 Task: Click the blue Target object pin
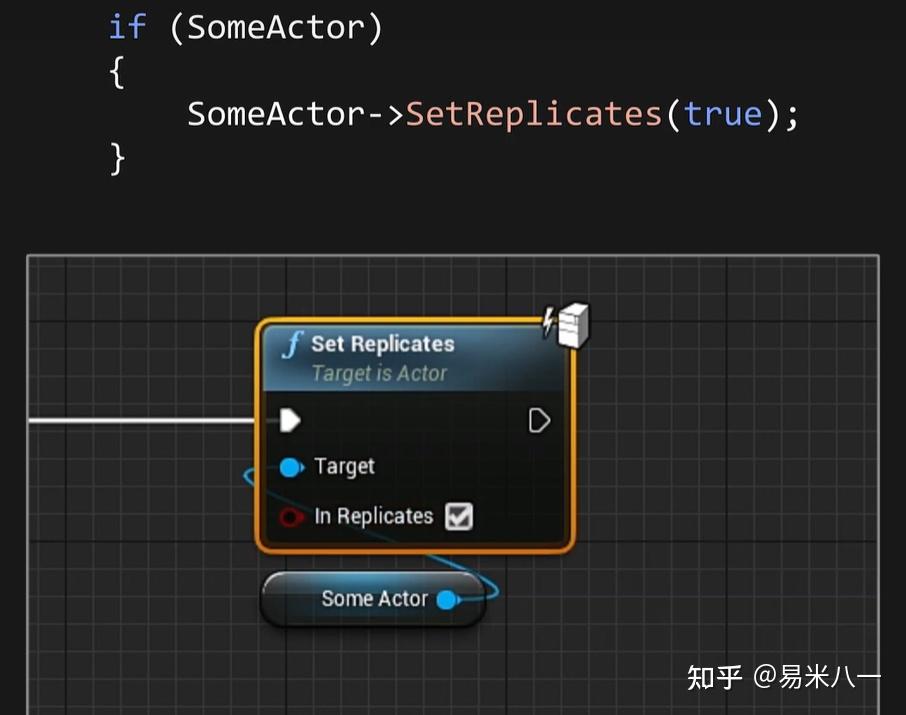pyautogui.click(x=291, y=467)
